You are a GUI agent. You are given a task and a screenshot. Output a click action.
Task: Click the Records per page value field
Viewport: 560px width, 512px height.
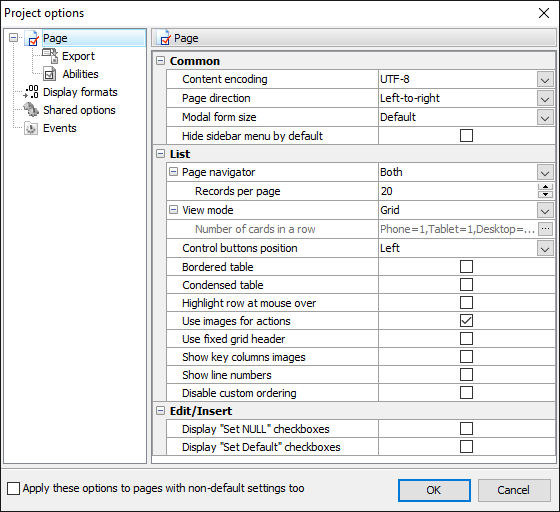[x=458, y=191]
